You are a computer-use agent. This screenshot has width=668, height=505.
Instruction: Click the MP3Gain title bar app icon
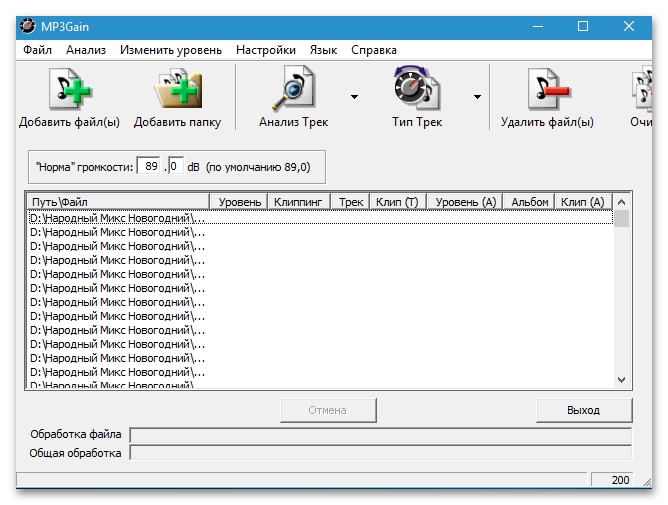28,26
